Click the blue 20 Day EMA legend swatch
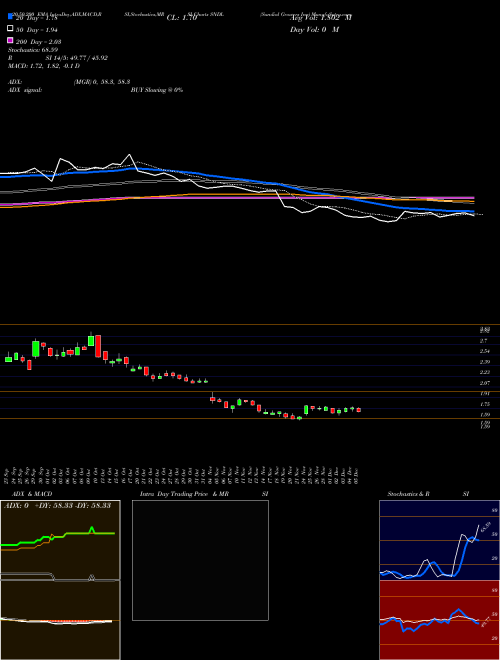 point(11,17)
